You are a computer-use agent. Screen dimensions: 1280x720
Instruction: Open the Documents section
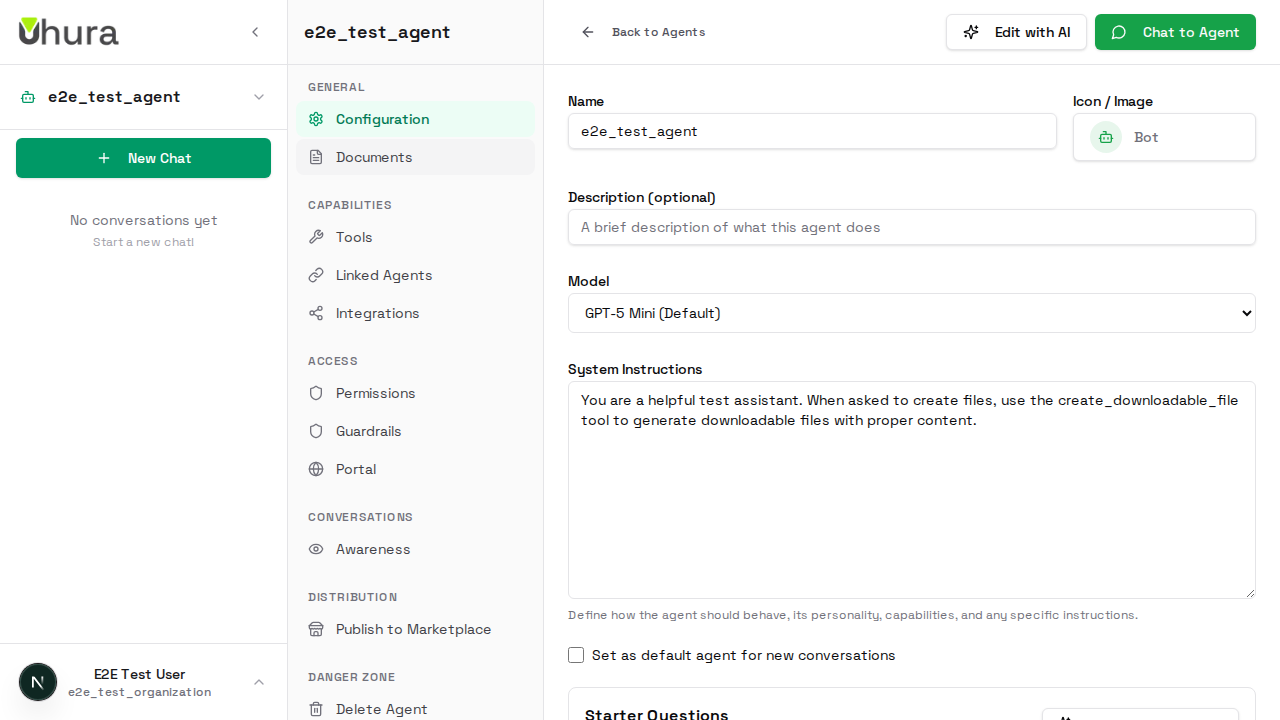pos(373,157)
